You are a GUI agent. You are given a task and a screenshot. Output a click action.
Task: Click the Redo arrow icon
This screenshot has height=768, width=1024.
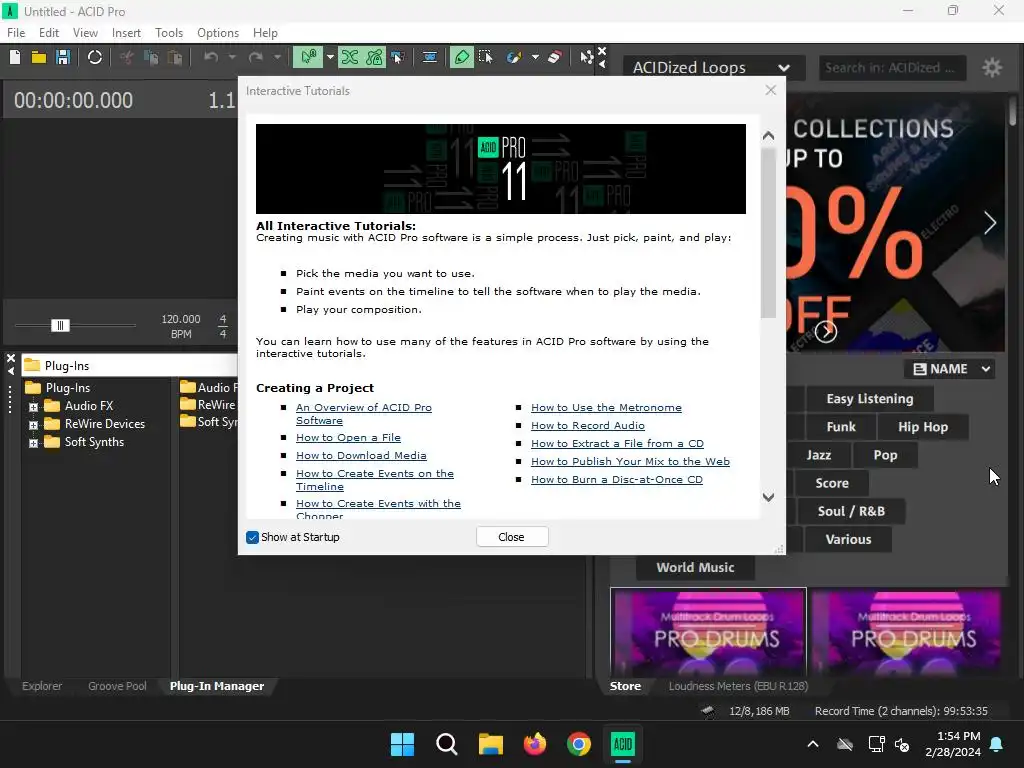click(x=256, y=57)
